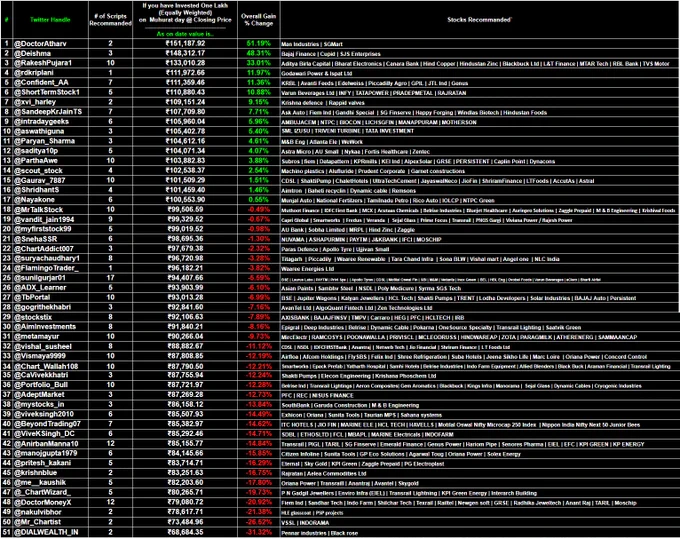The height and width of the screenshot is (539, 680).
Task: Click the @intradaygeeks handle
Action: 41,121
